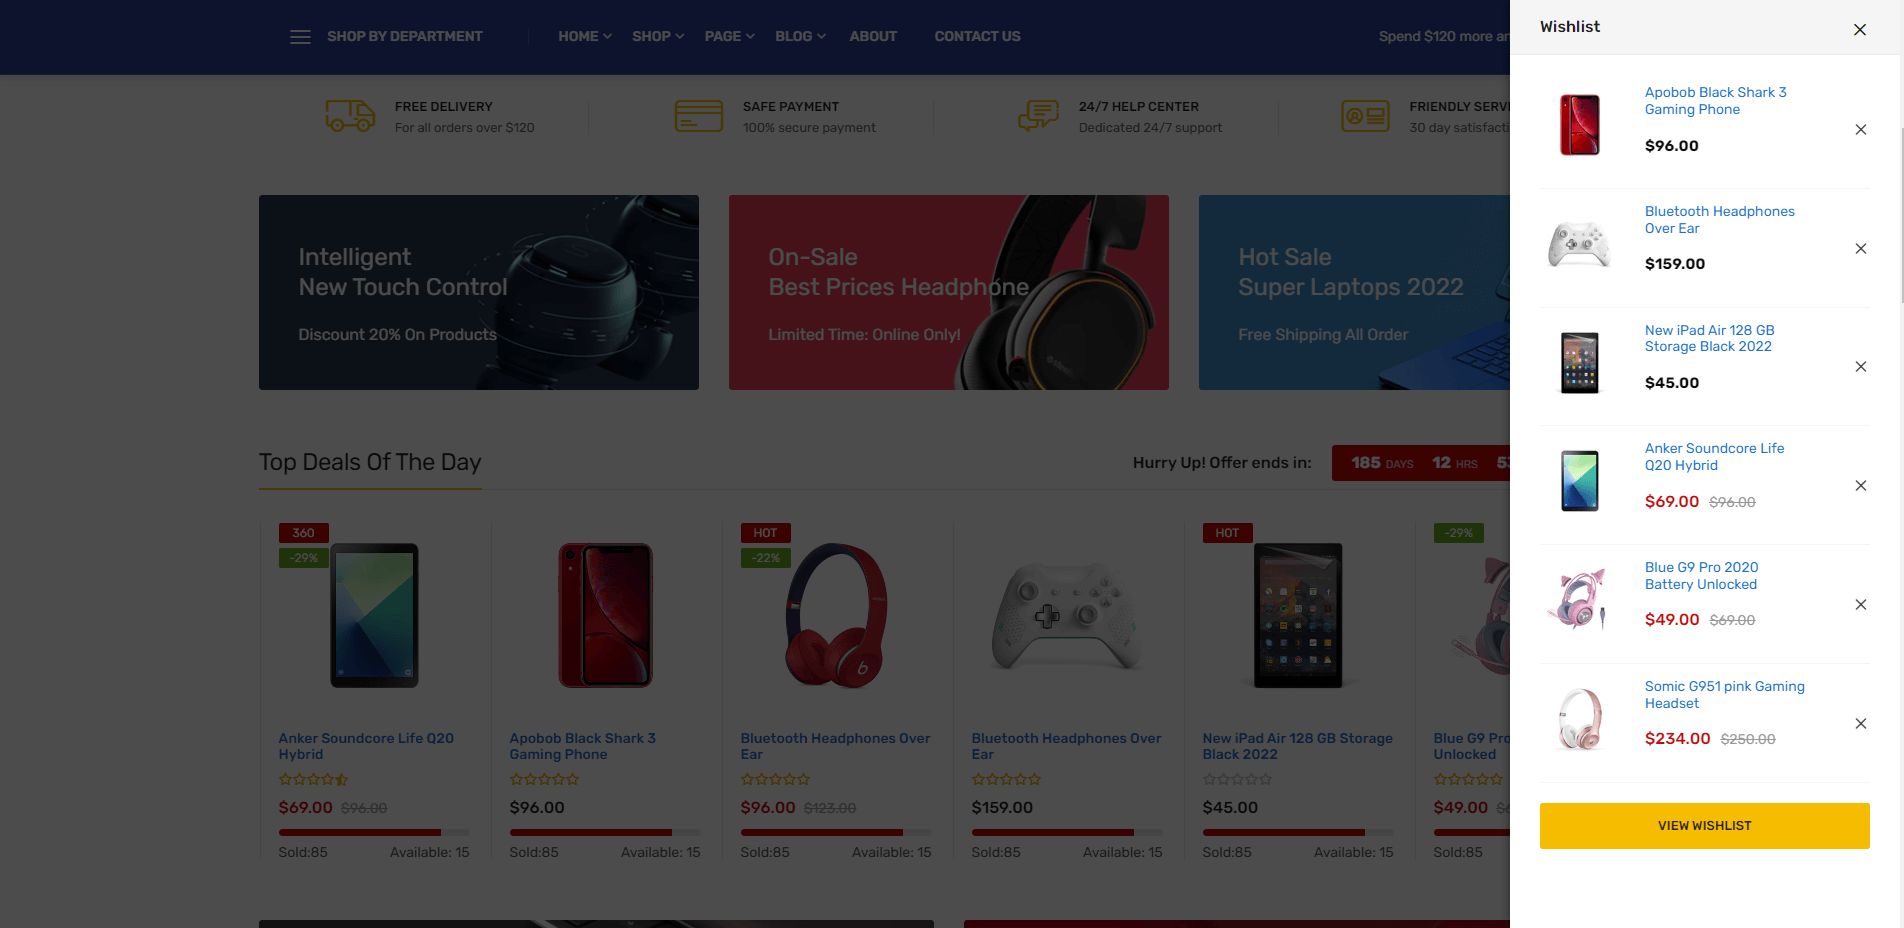Expand the Home dropdown menu
The width and height of the screenshot is (1904, 928).
point(585,36)
